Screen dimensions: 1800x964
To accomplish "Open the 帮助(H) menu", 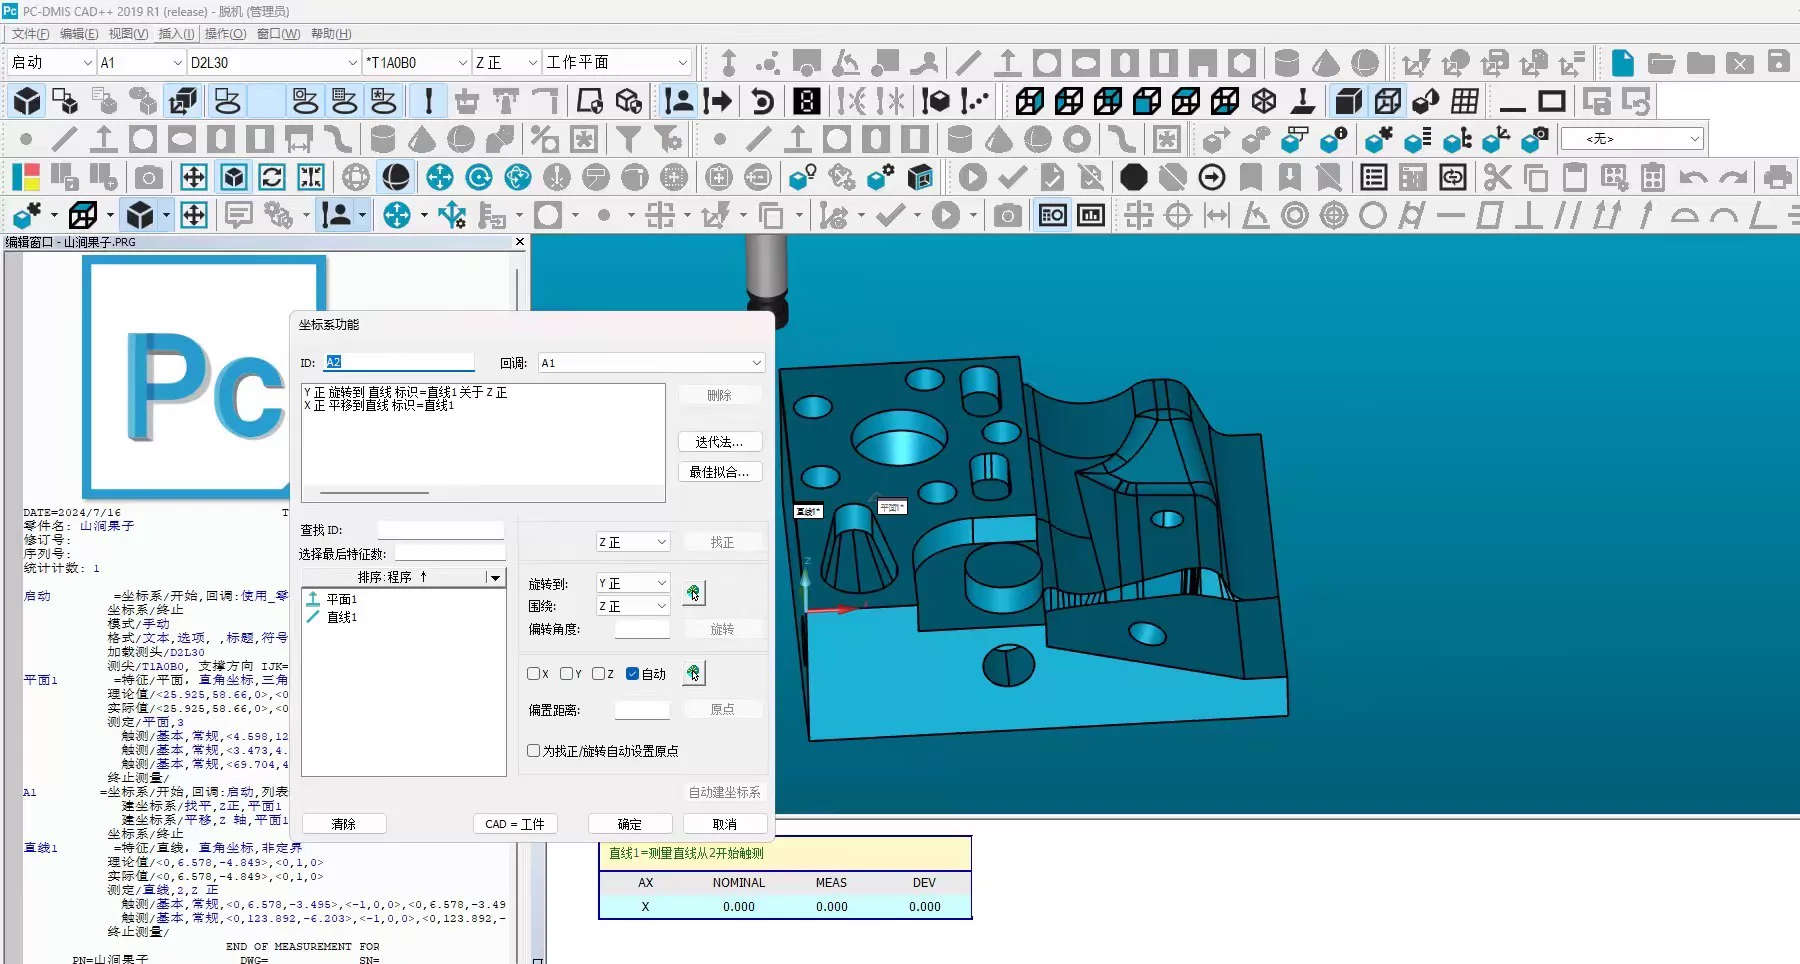I will point(331,34).
